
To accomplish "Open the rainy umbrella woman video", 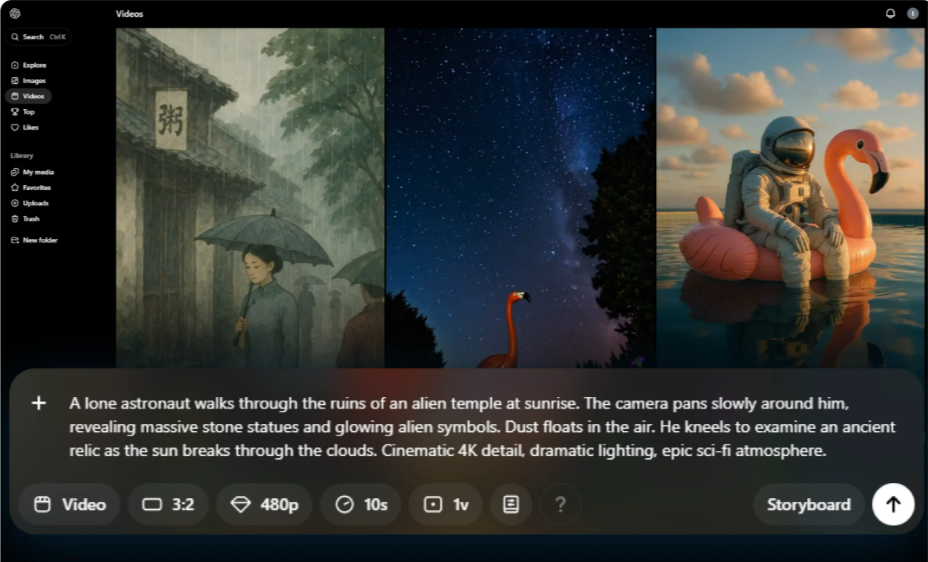I will [x=250, y=198].
